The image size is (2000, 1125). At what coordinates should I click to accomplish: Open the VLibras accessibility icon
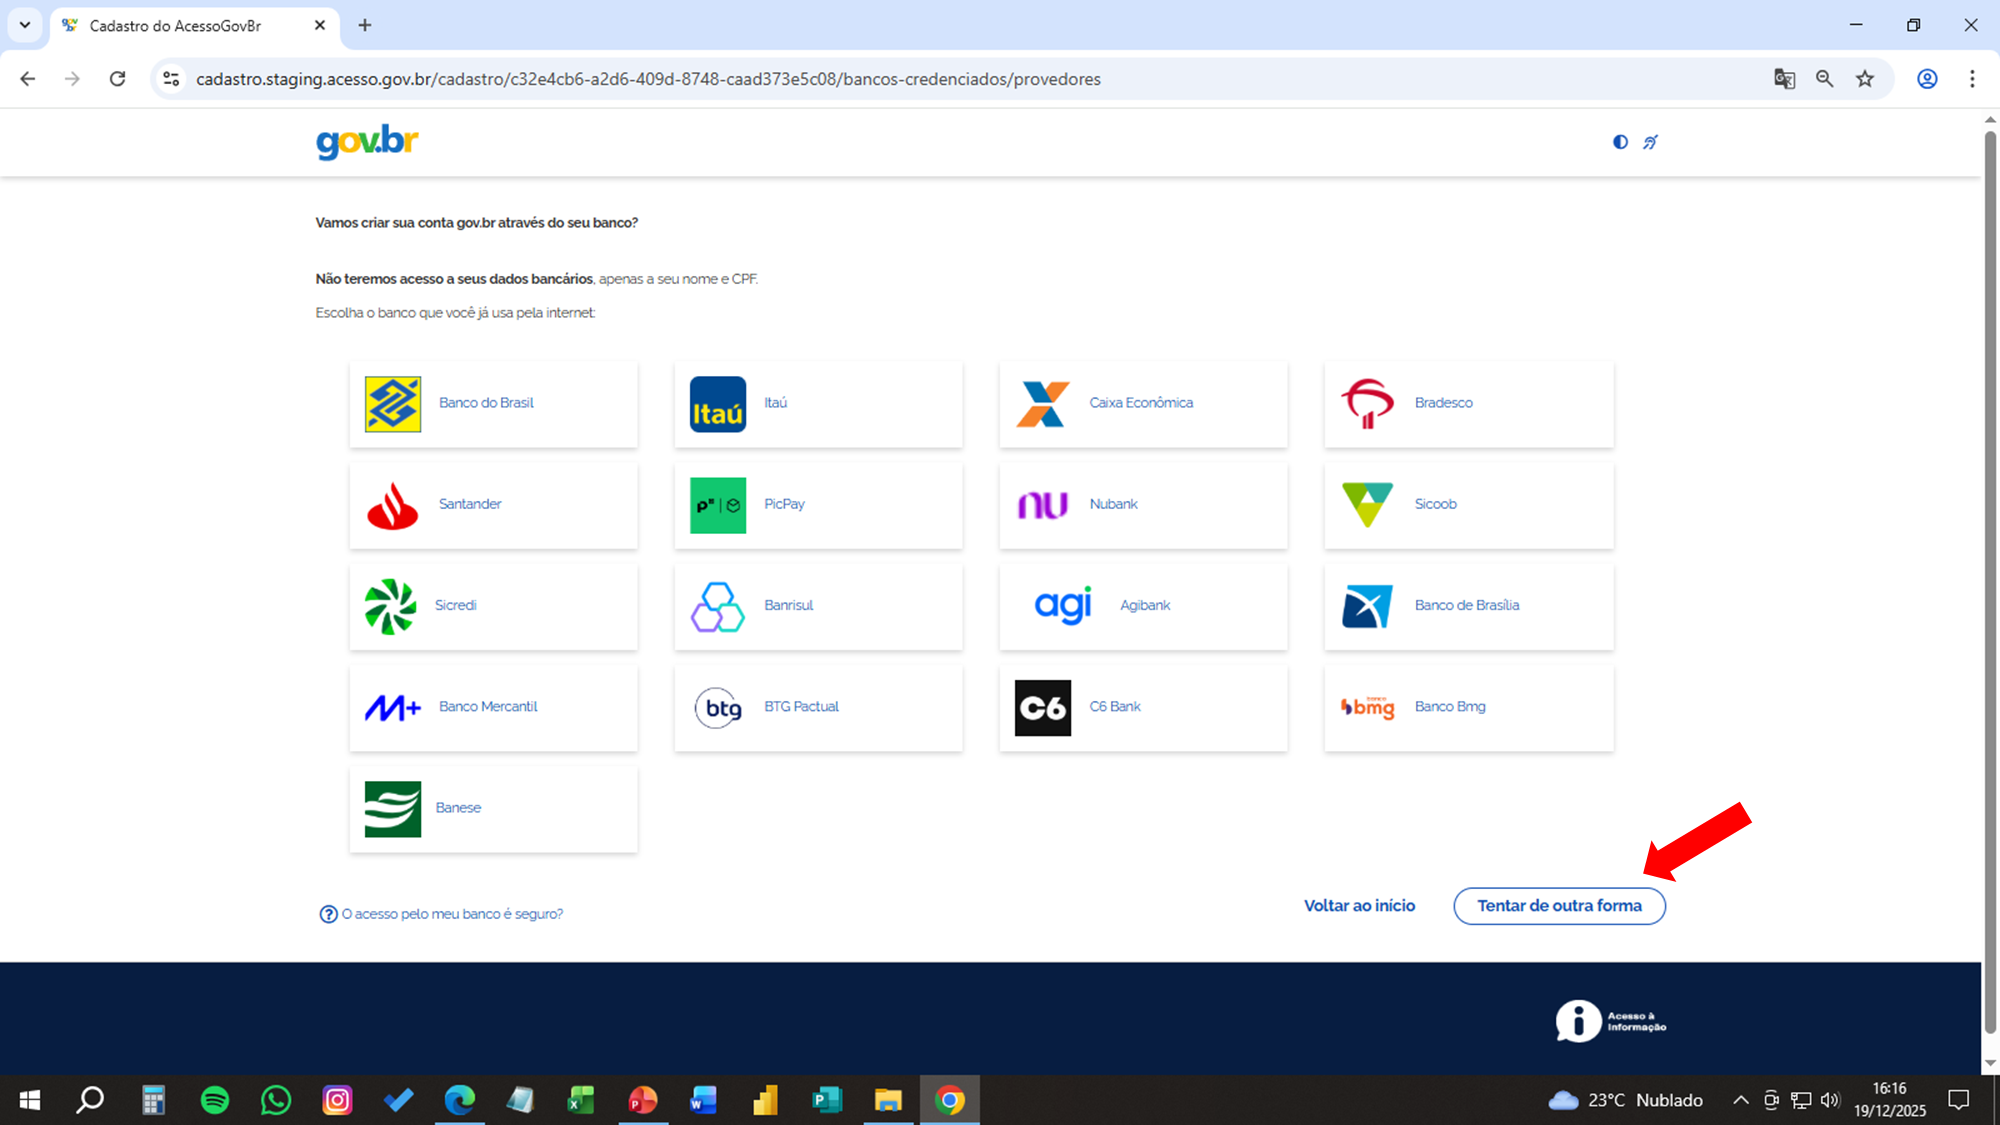click(x=1650, y=142)
